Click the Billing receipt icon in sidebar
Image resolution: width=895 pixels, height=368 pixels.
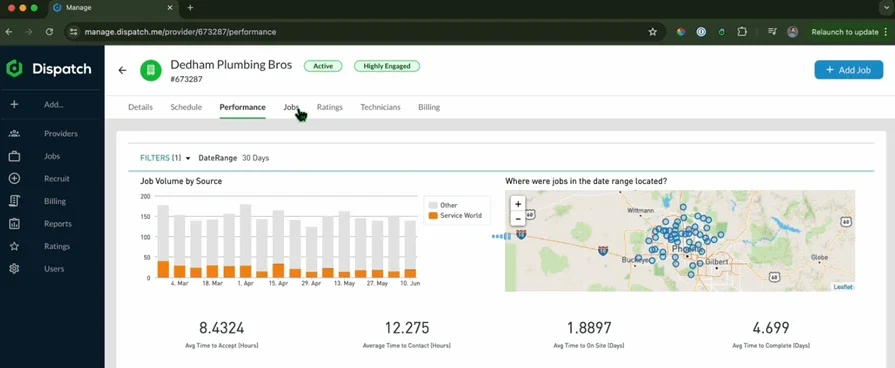(x=14, y=201)
